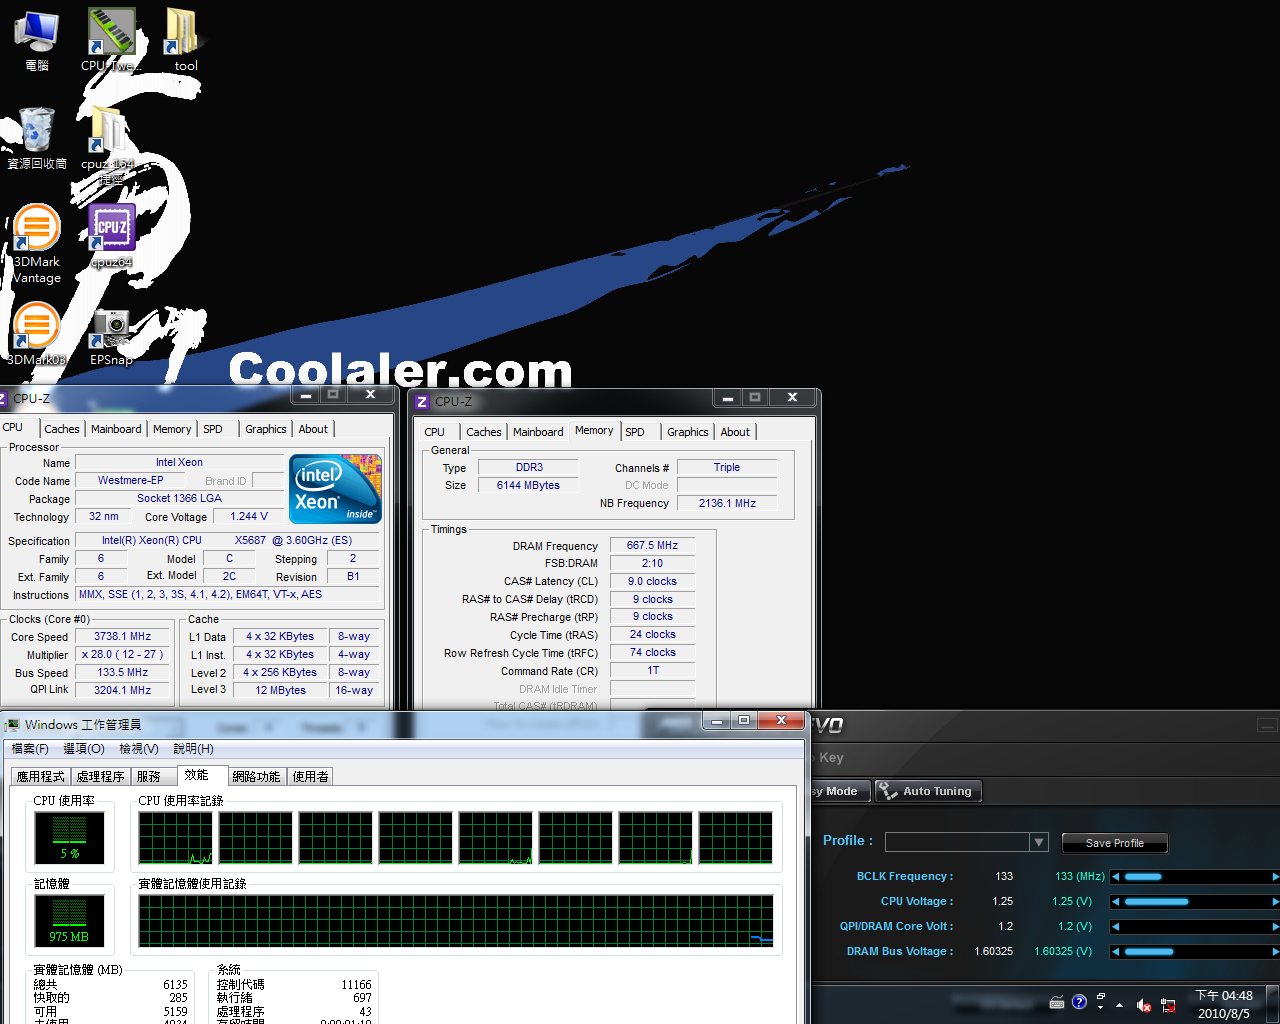Screen dimensions: 1280x1024
Task: Open the 檢視(V) menu in Task Manager
Action: (x=139, y=749)
